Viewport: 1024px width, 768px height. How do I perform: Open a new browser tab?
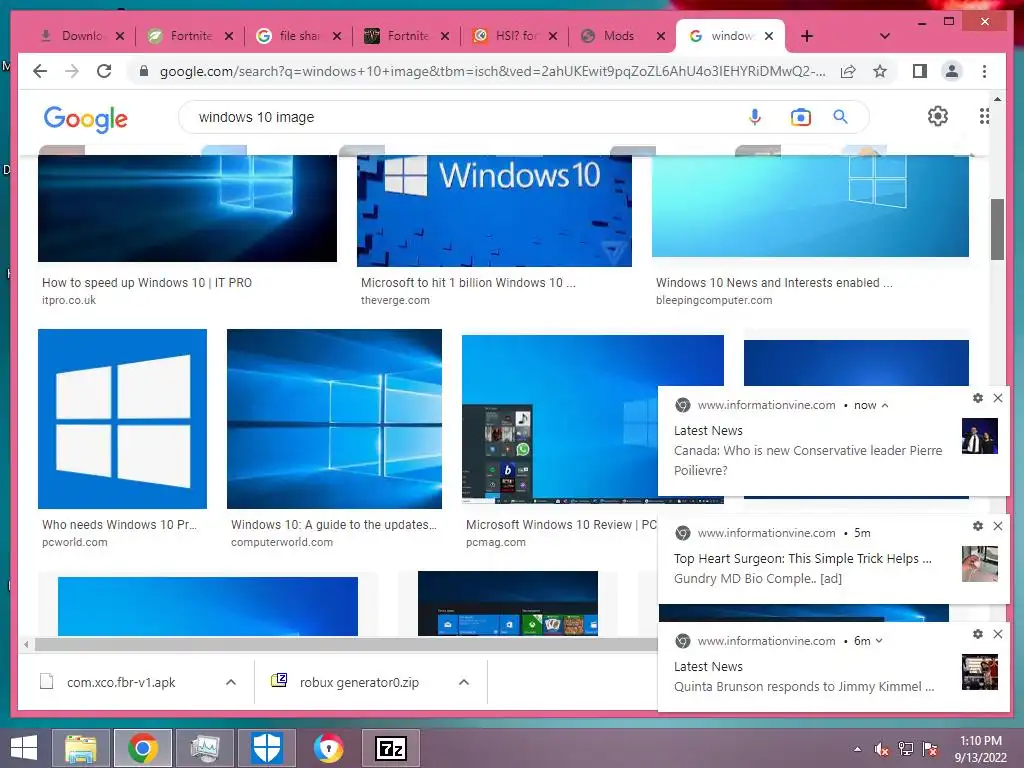(807, 36)
